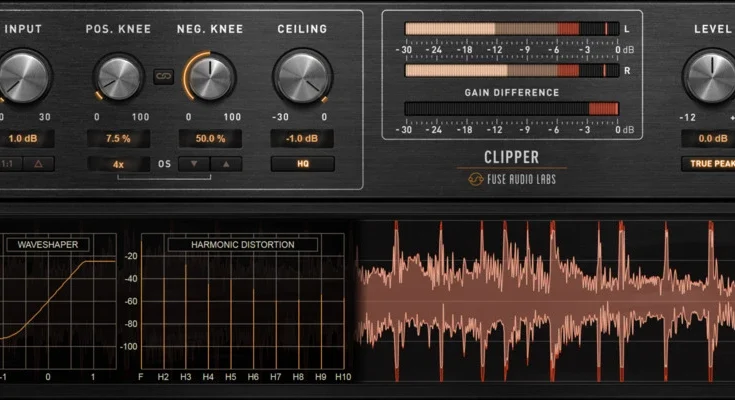Screen dimensions: 735x400
Task: Toggle the 1:1 button under Input
Action: click(x=7, y=163)
